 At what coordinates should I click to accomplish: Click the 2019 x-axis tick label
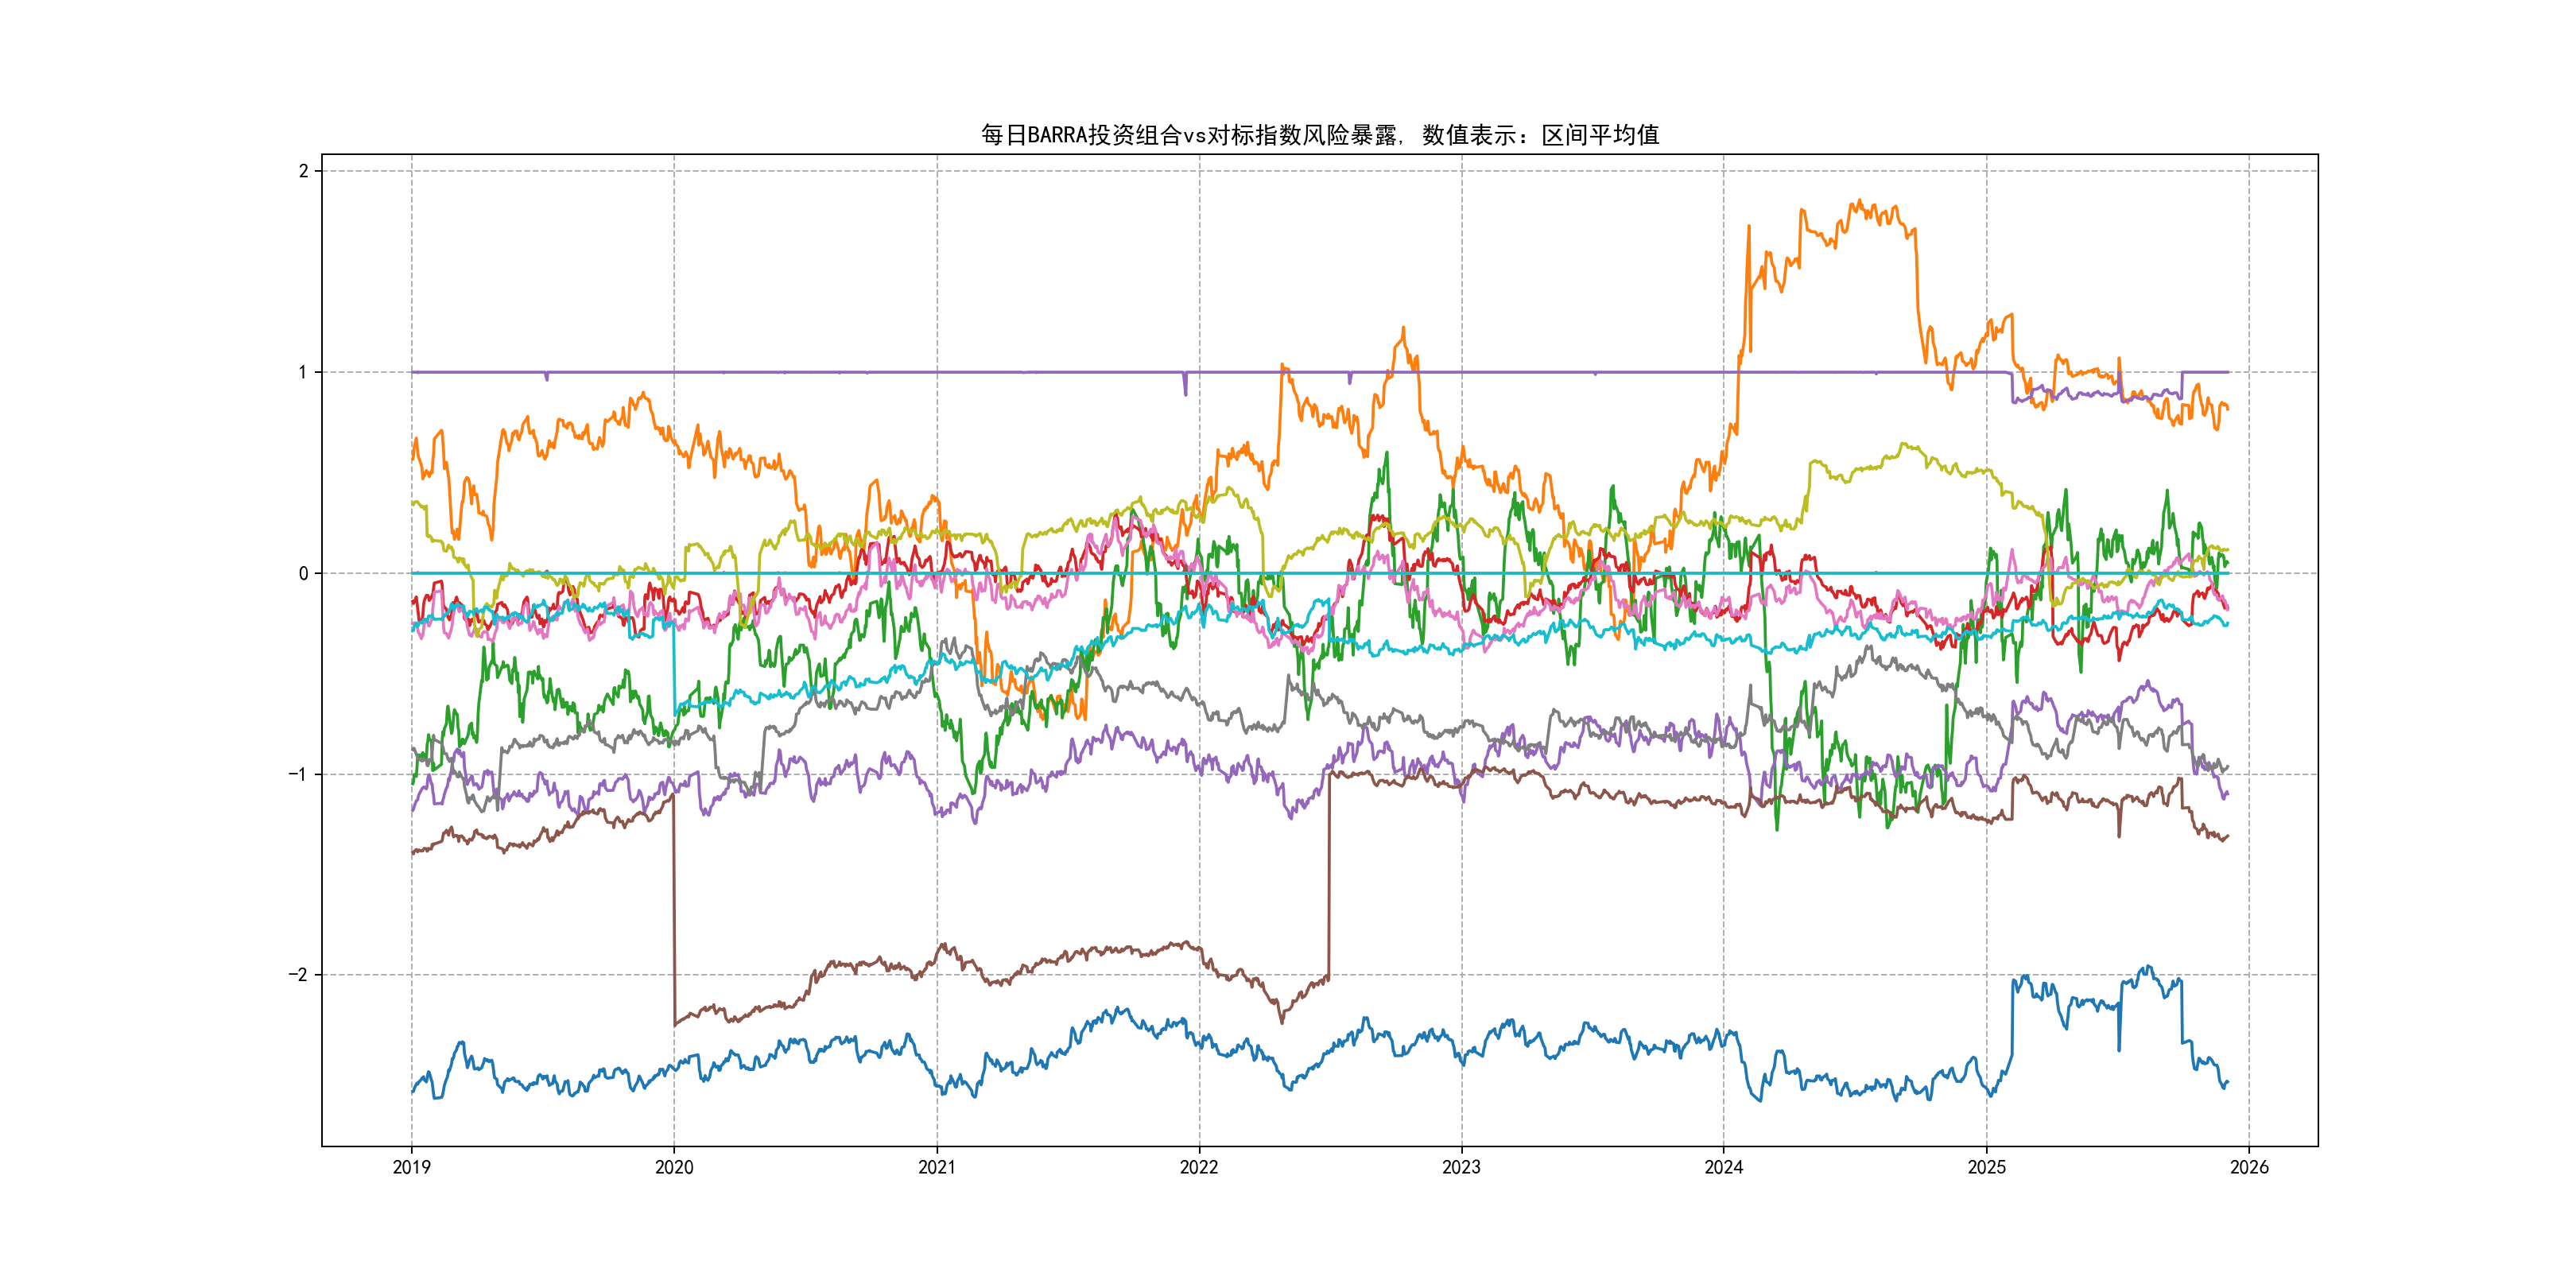pyautogui.click(x=411, y=1167)
